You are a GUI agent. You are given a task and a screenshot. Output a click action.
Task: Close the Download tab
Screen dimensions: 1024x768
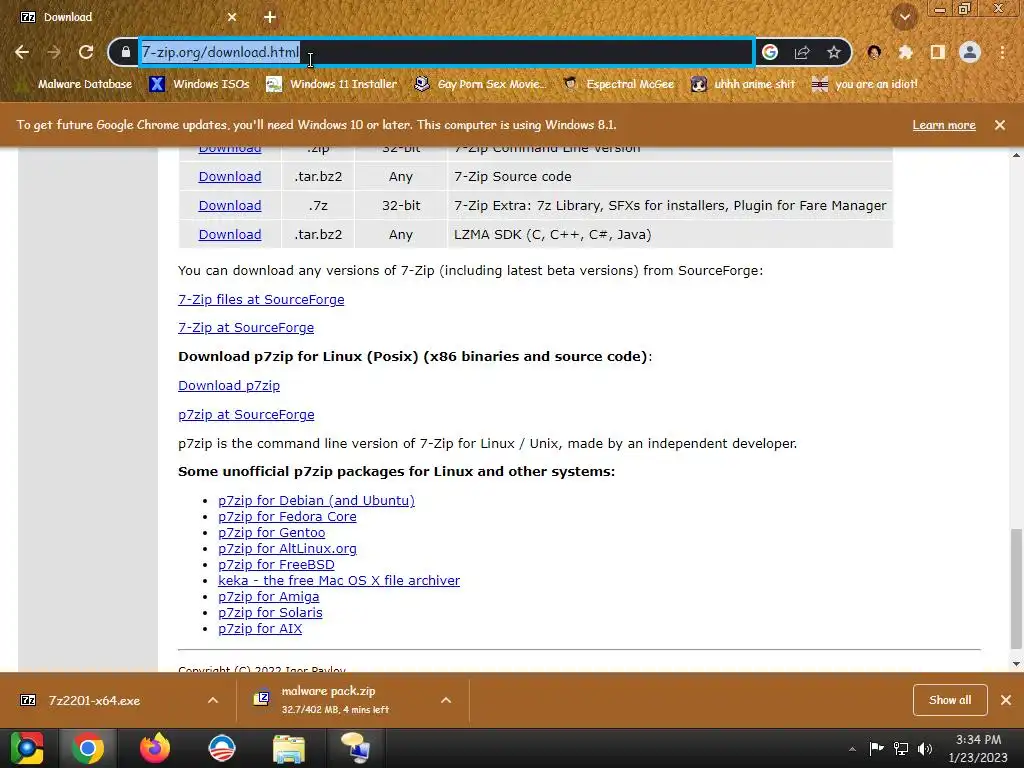(232, 17)
